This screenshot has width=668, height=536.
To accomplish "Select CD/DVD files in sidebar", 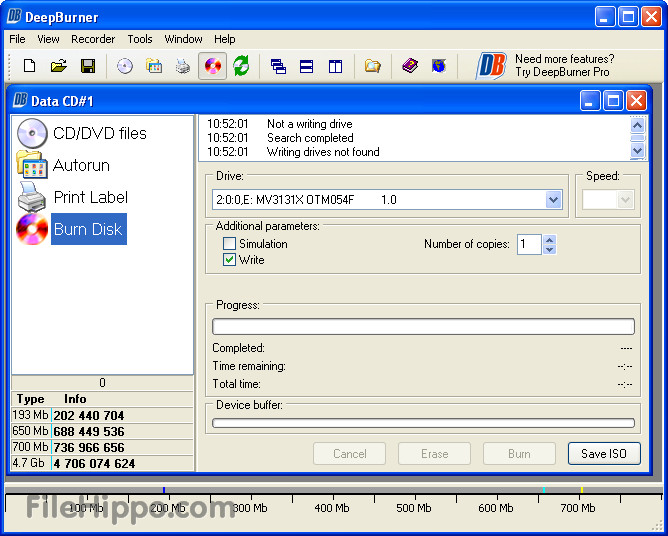I will [x=99, y=133].
